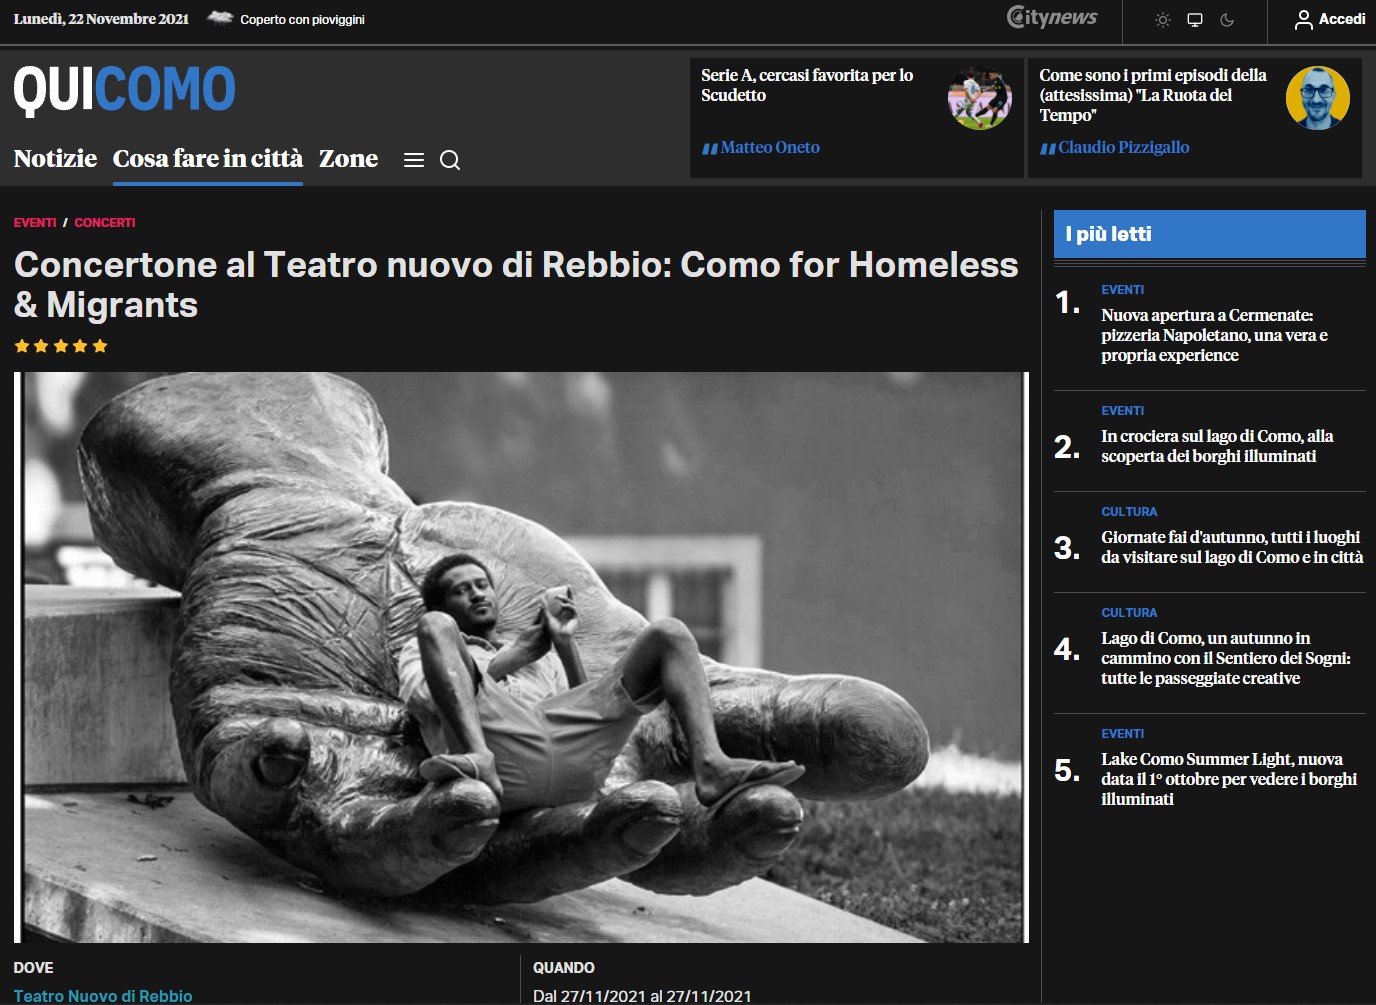Open the Citynews logo link
The width and height of the screenshot is (1376, 1005).
(1052, 17)
